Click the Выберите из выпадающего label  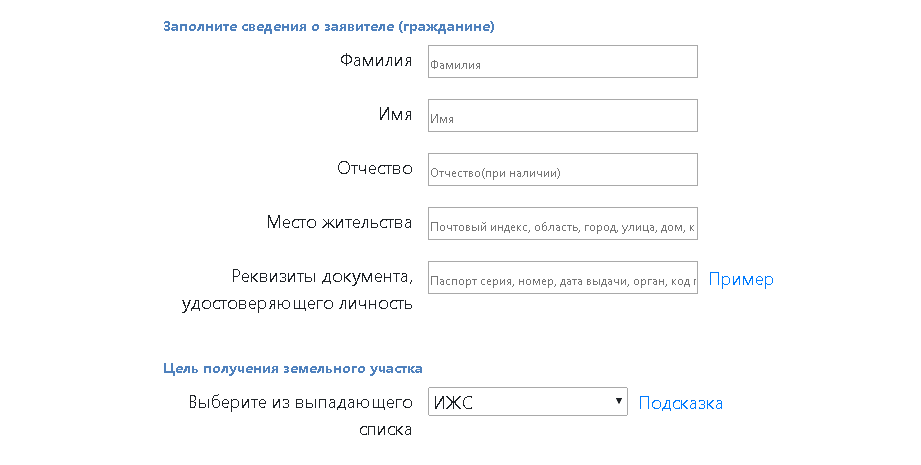tap(300, 402)
